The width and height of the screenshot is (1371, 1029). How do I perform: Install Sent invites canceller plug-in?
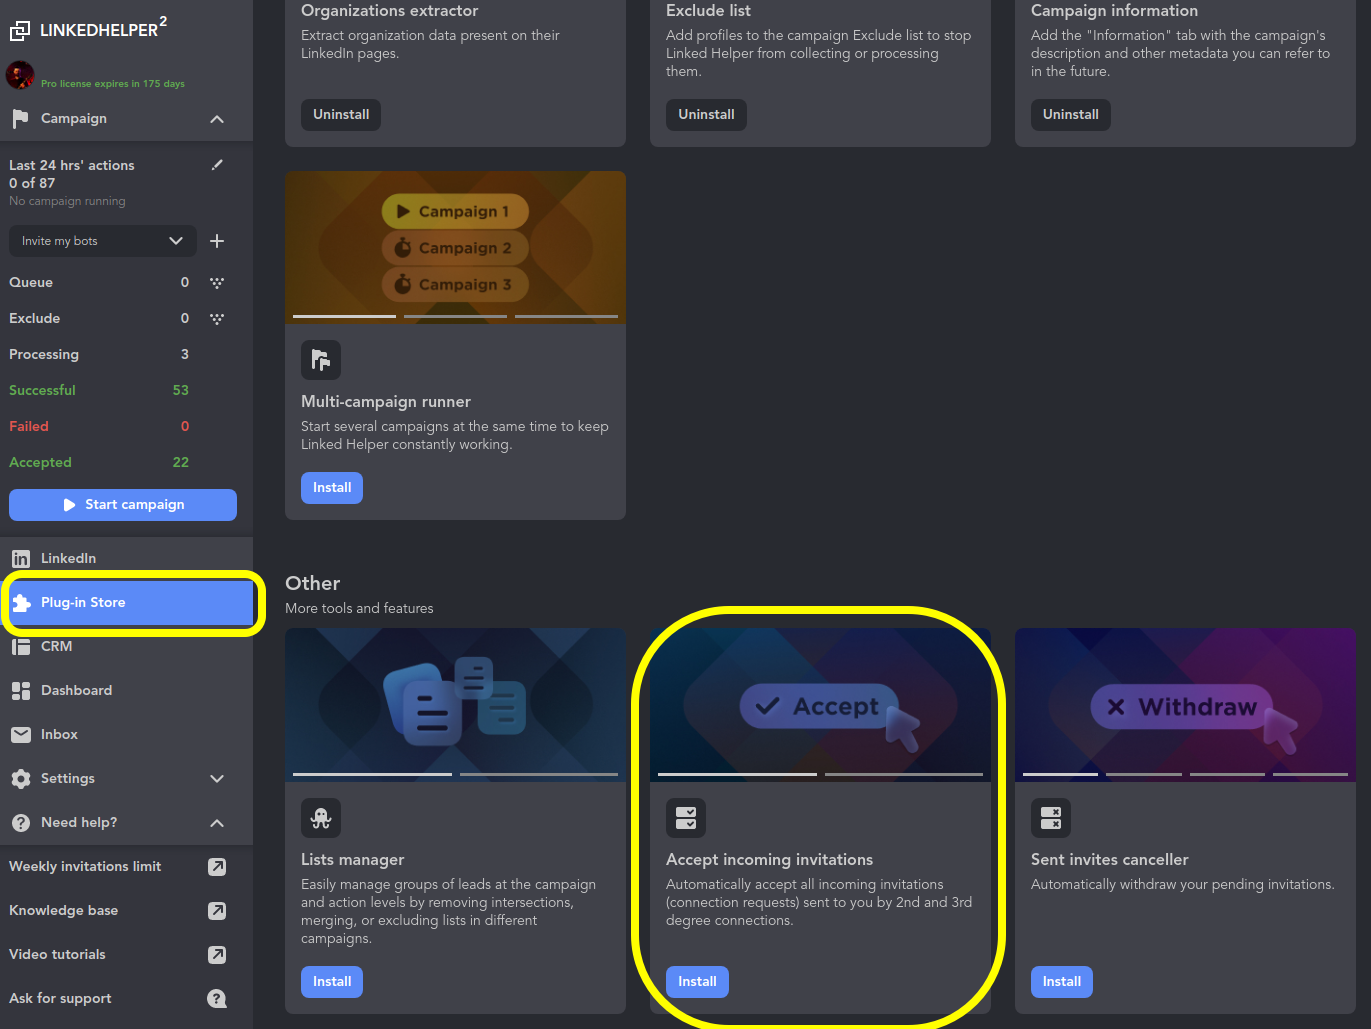tap(1062, 982)
